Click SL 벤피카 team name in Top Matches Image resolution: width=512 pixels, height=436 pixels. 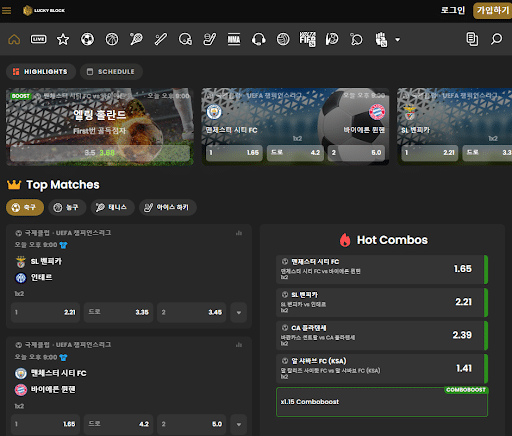46,261
